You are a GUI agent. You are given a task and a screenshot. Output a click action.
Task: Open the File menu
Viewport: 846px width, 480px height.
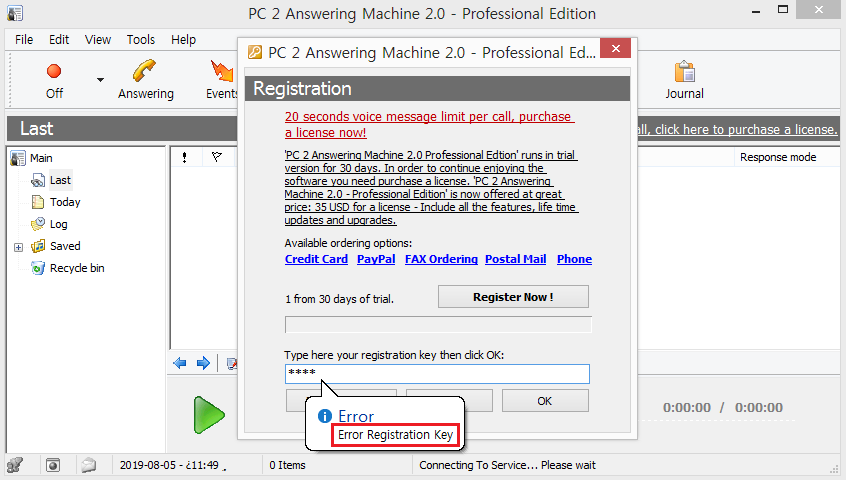(x=24, y=39)
